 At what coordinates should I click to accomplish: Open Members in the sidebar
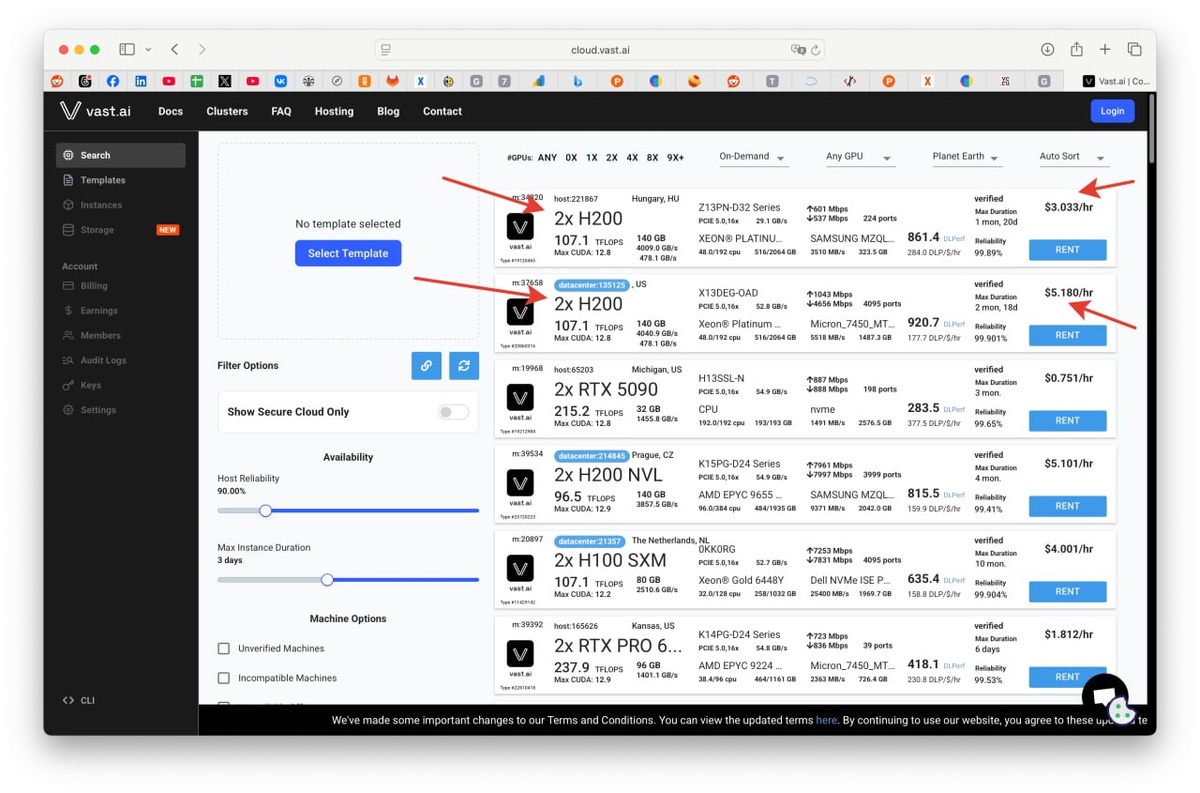point(100,336)
